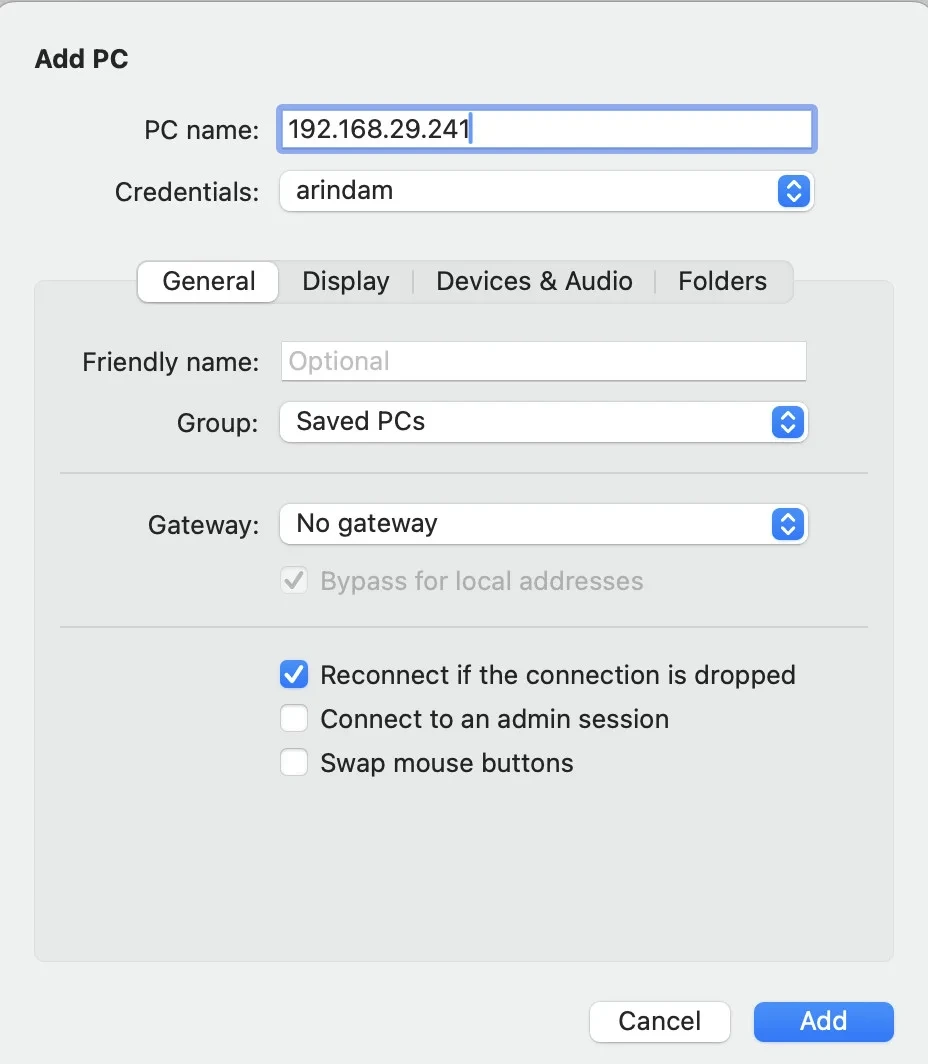928x1064 pixels.
Task: Click the Credentials dropdown stepper arrows icon
Action: [794, 191]
